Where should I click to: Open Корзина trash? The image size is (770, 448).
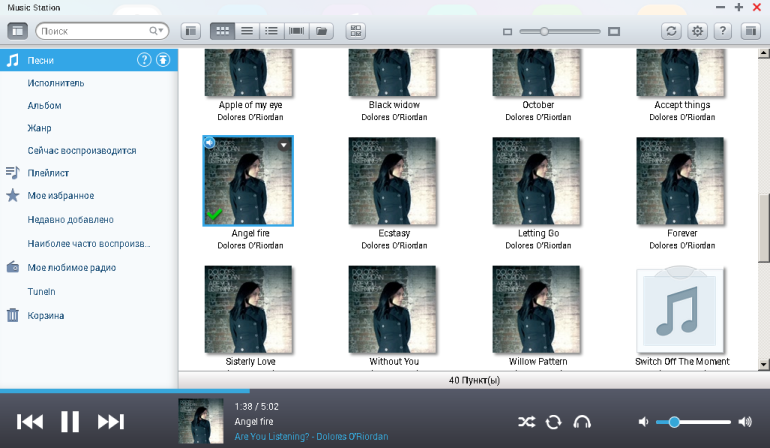point(46,315)
